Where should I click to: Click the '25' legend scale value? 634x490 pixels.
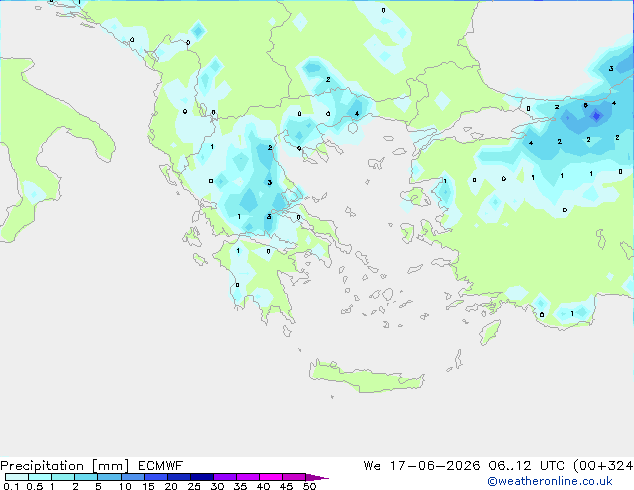[x=194, y=486]
